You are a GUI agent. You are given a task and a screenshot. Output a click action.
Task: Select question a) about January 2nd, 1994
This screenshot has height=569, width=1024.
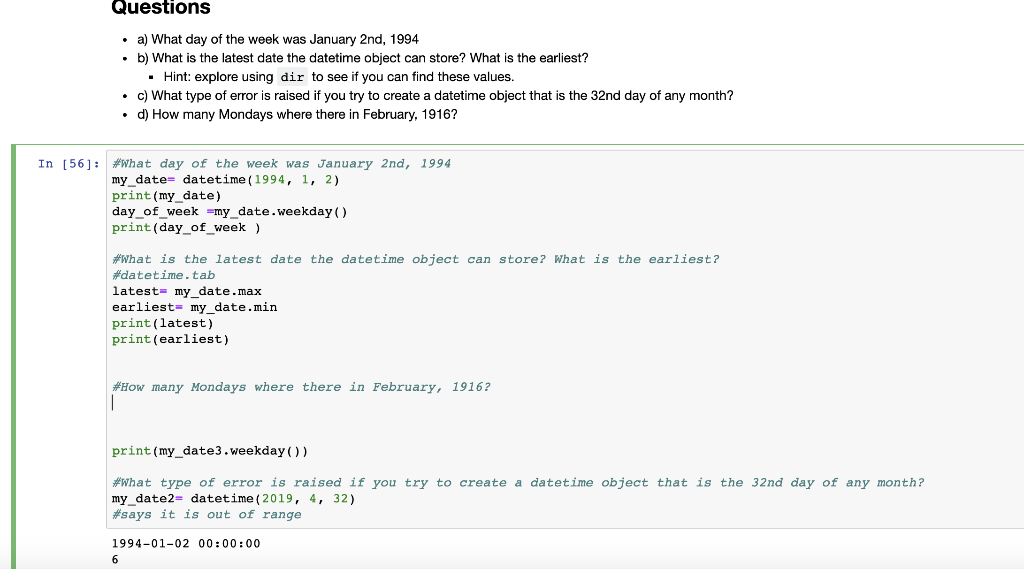(x=278, y=39)
